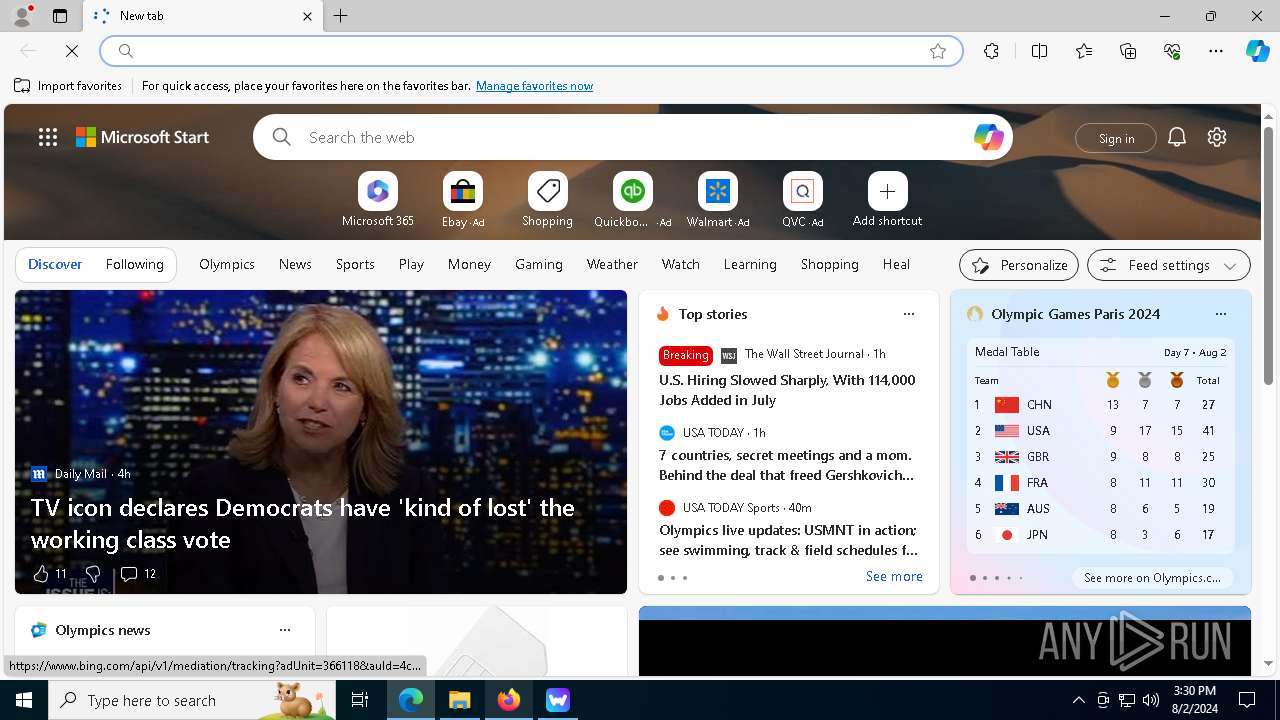Open the Tab actions menu

(60, 16)
